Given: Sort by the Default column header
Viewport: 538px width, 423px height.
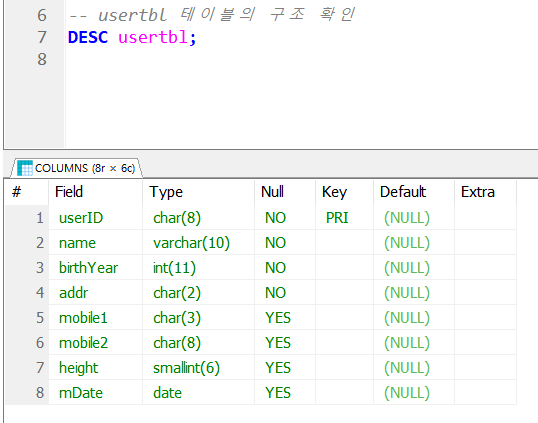Looking at the screenshot, I should click(414, 192).
